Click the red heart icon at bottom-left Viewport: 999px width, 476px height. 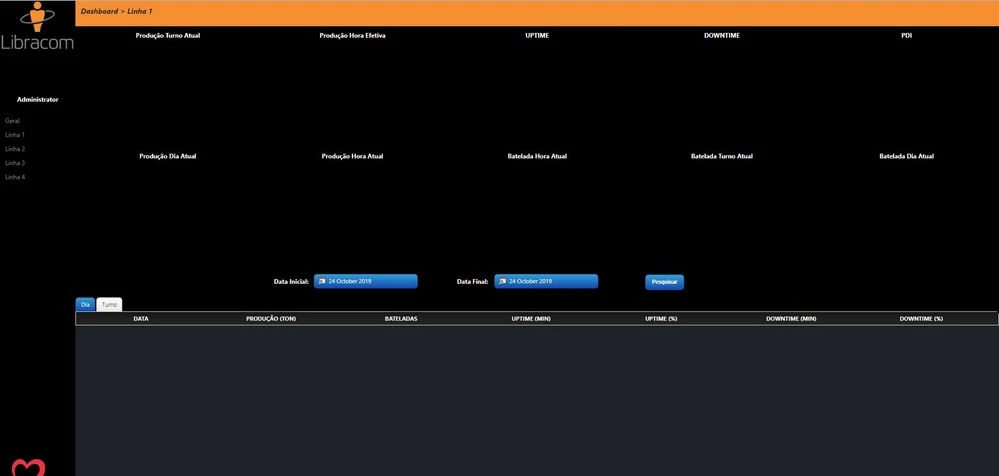pos(29,468)
